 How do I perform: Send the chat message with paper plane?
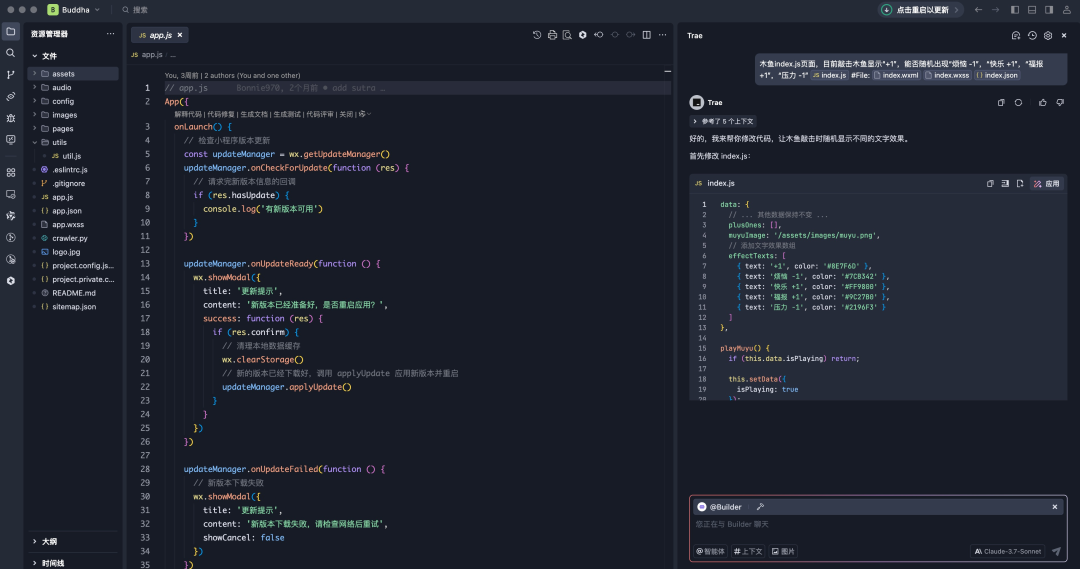point(1056,551)
